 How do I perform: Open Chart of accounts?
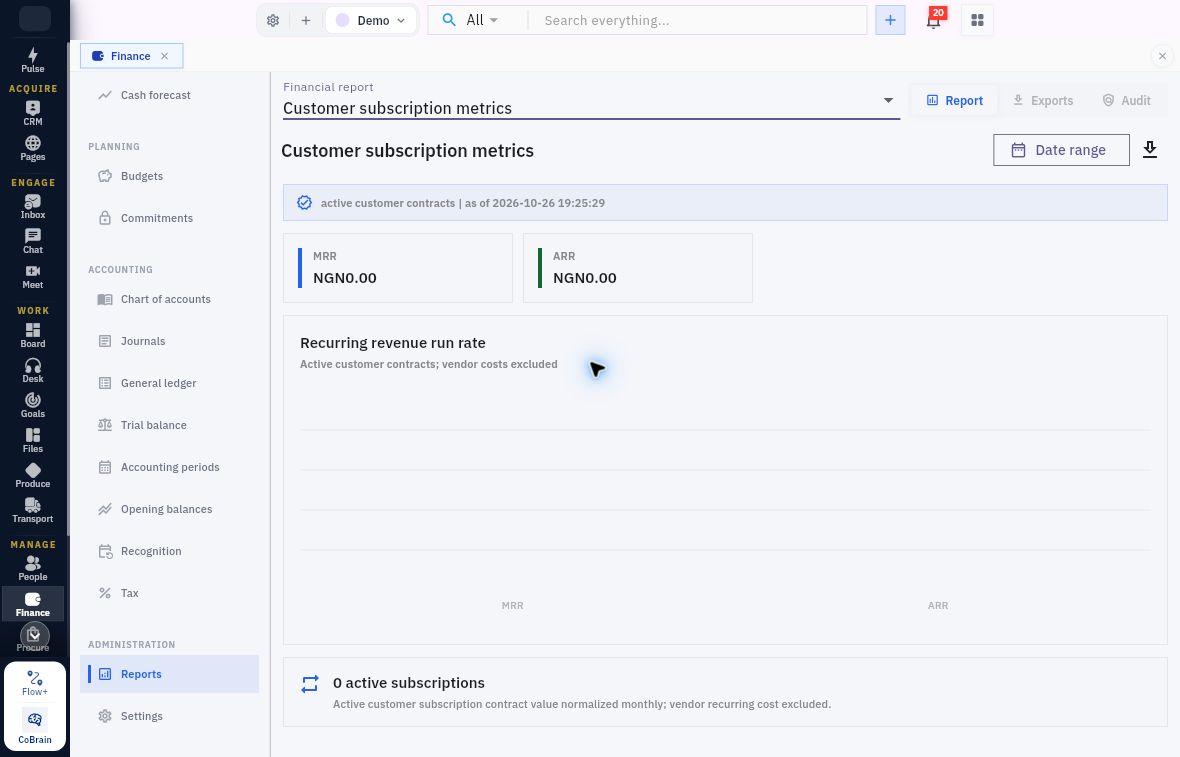[169, 299]
